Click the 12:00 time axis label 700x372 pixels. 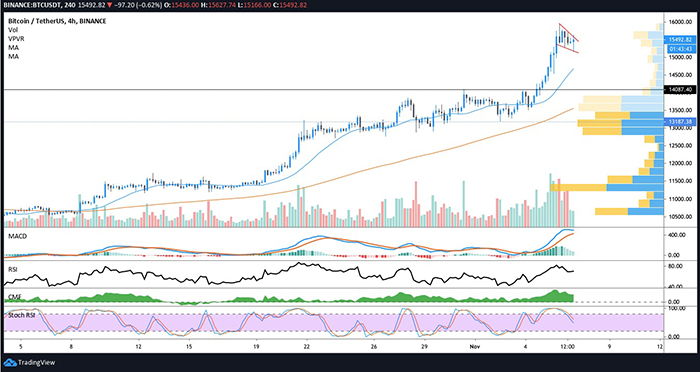coord(567,346)
